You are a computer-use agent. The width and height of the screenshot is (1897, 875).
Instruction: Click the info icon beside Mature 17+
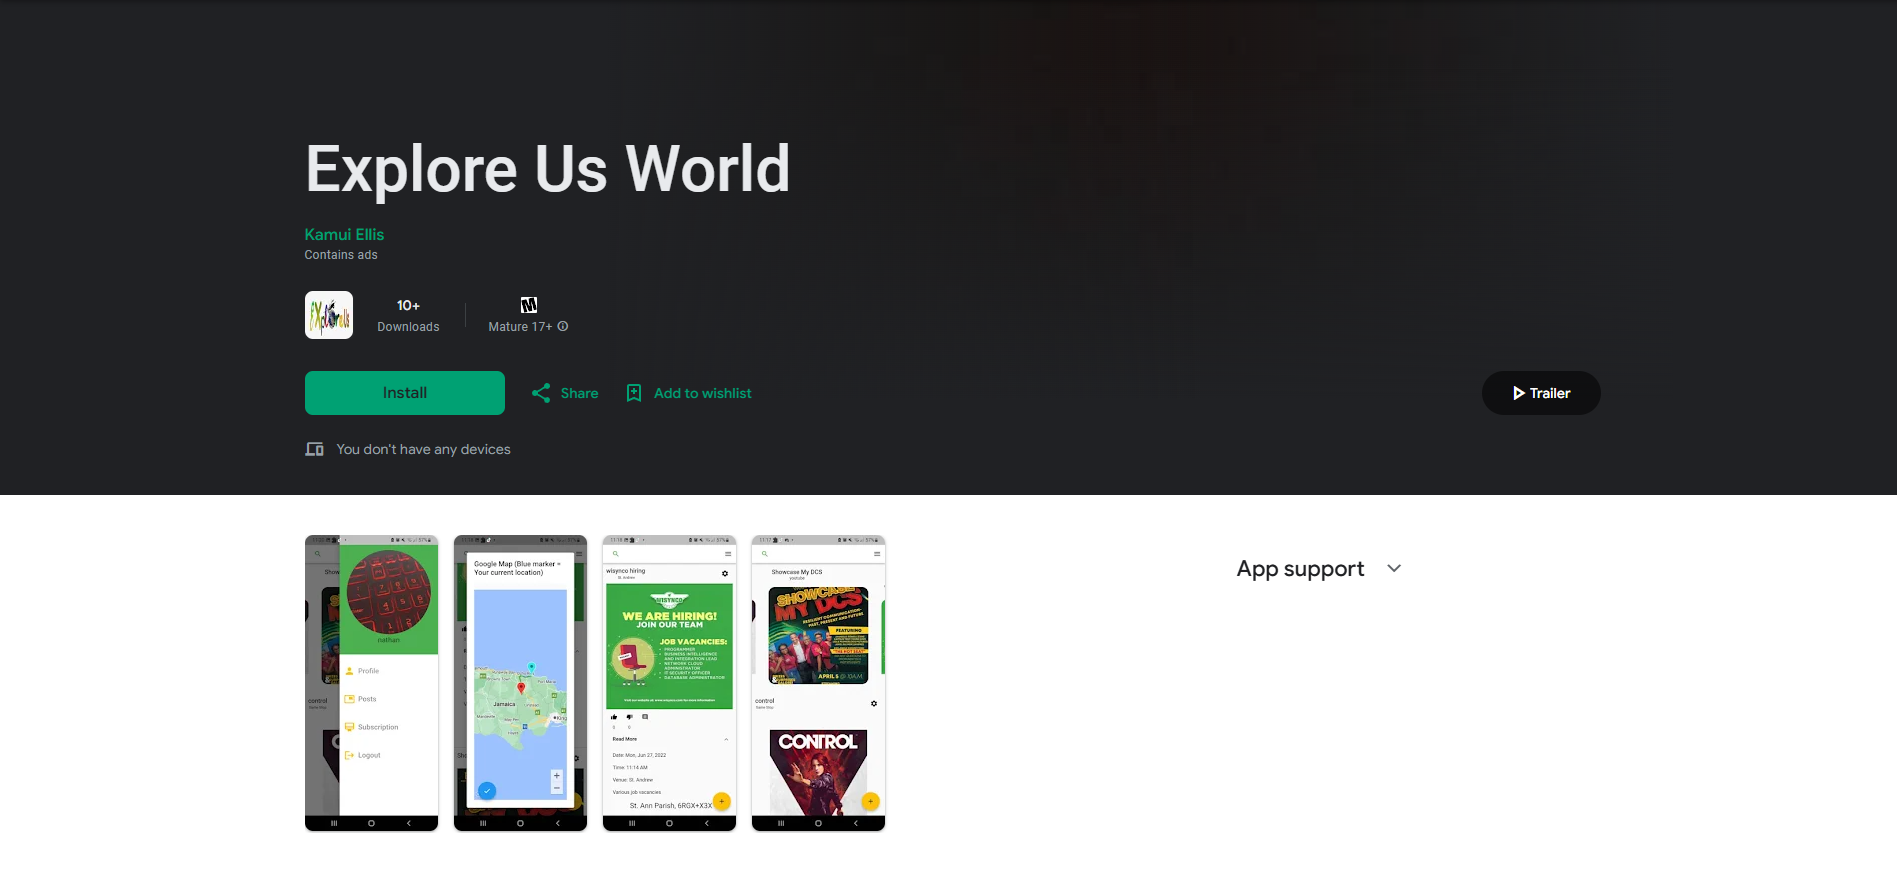coord(563,326)
